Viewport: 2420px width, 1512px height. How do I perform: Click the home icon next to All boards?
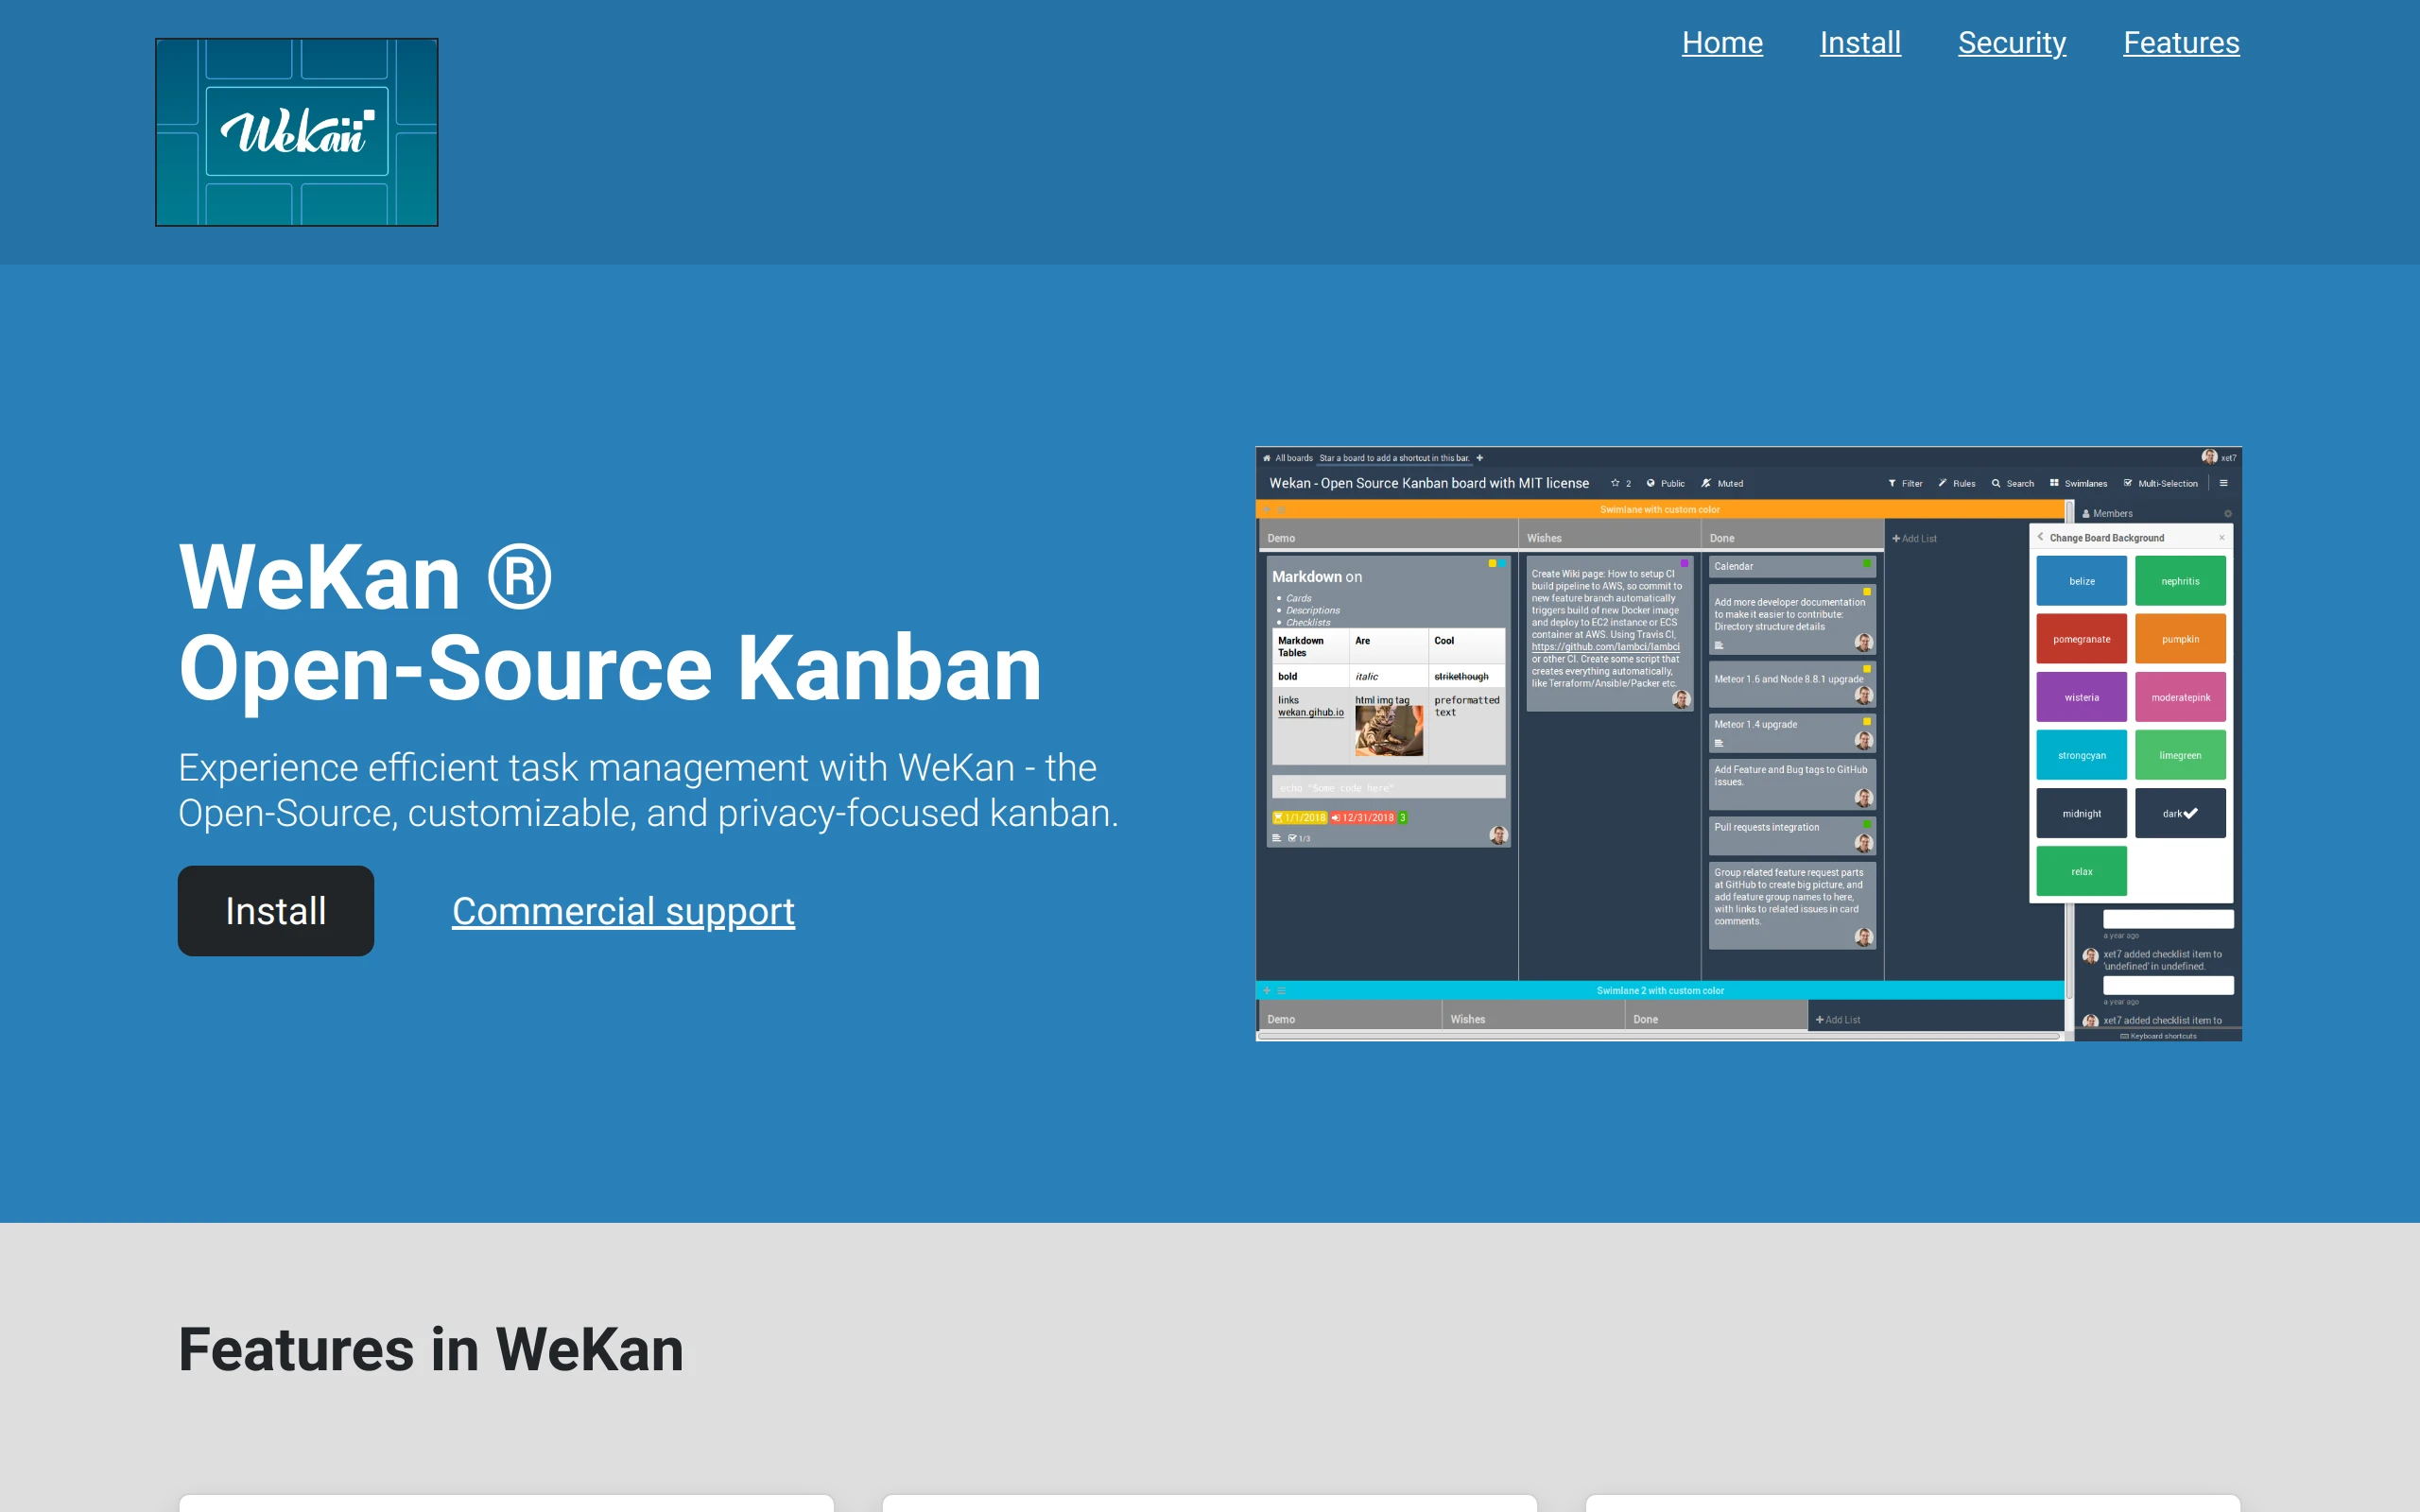[1267, 459]
